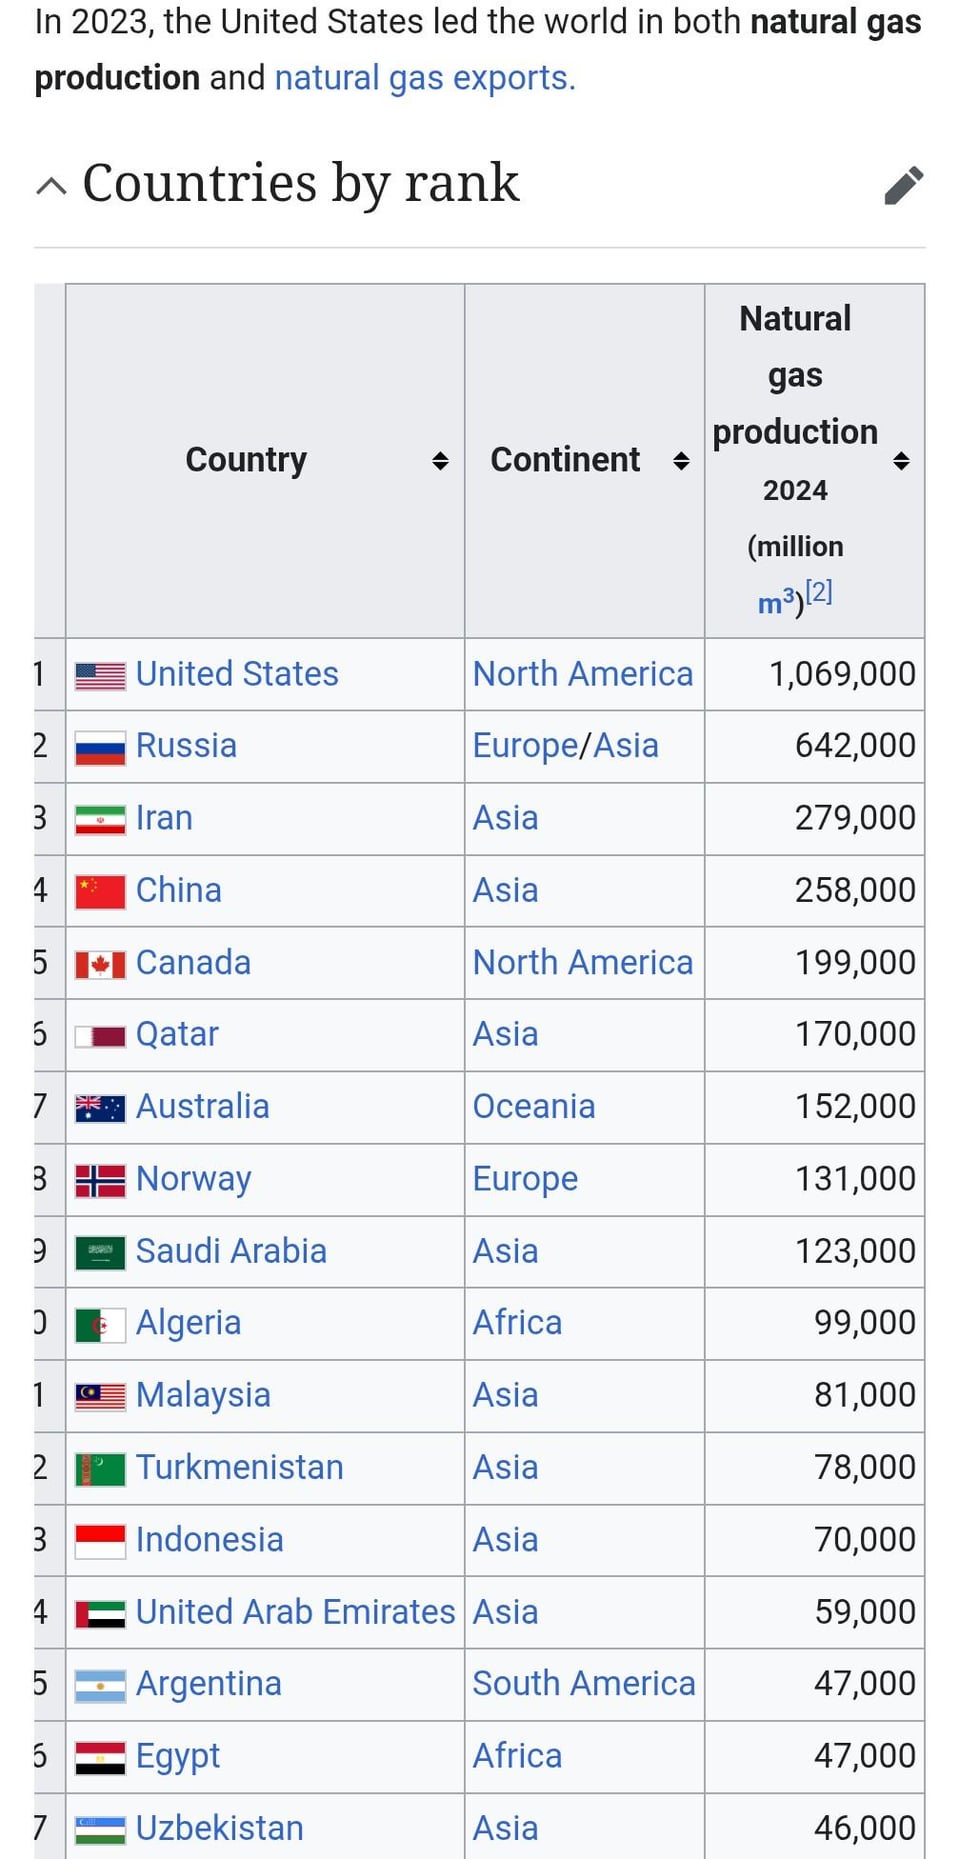Click the United States flag icon
This screenshot has height=1859, width=960.
tap(101, 676)
